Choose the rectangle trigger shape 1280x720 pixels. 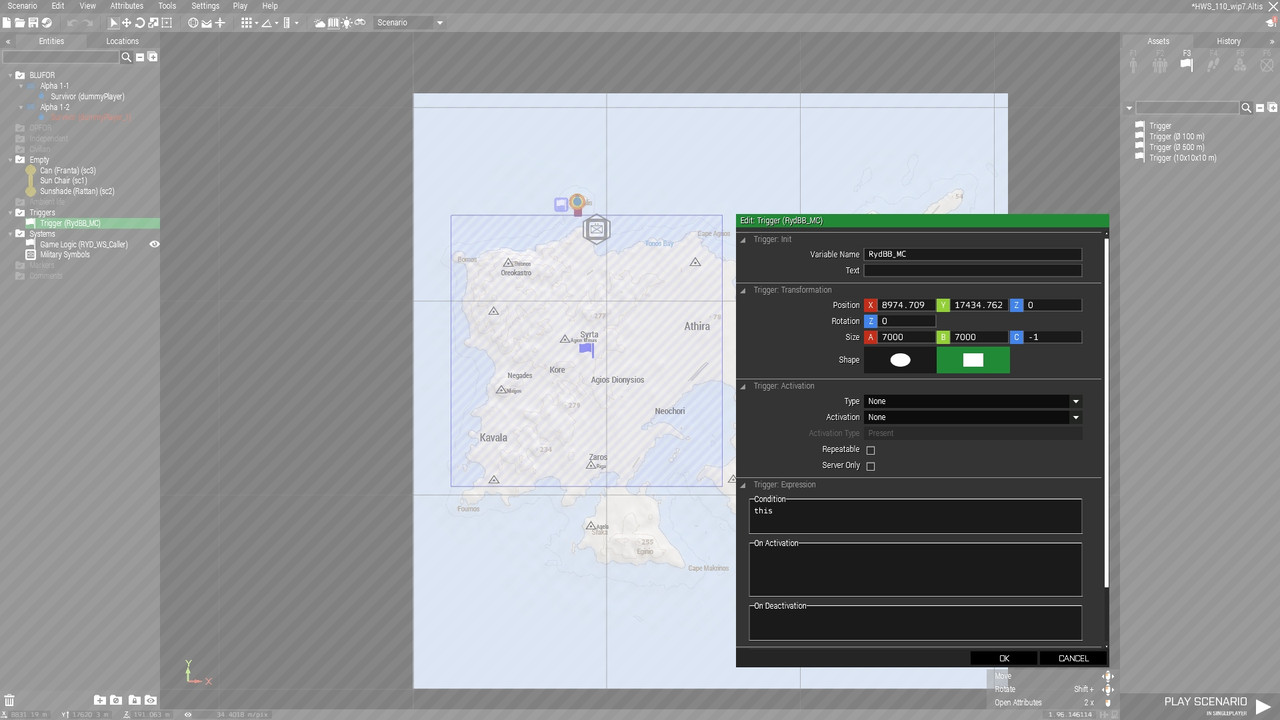point(973,360)
